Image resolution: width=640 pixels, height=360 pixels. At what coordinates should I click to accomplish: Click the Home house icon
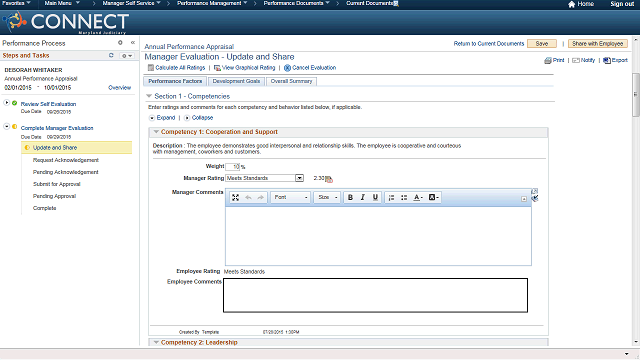[x=571, y=4]
